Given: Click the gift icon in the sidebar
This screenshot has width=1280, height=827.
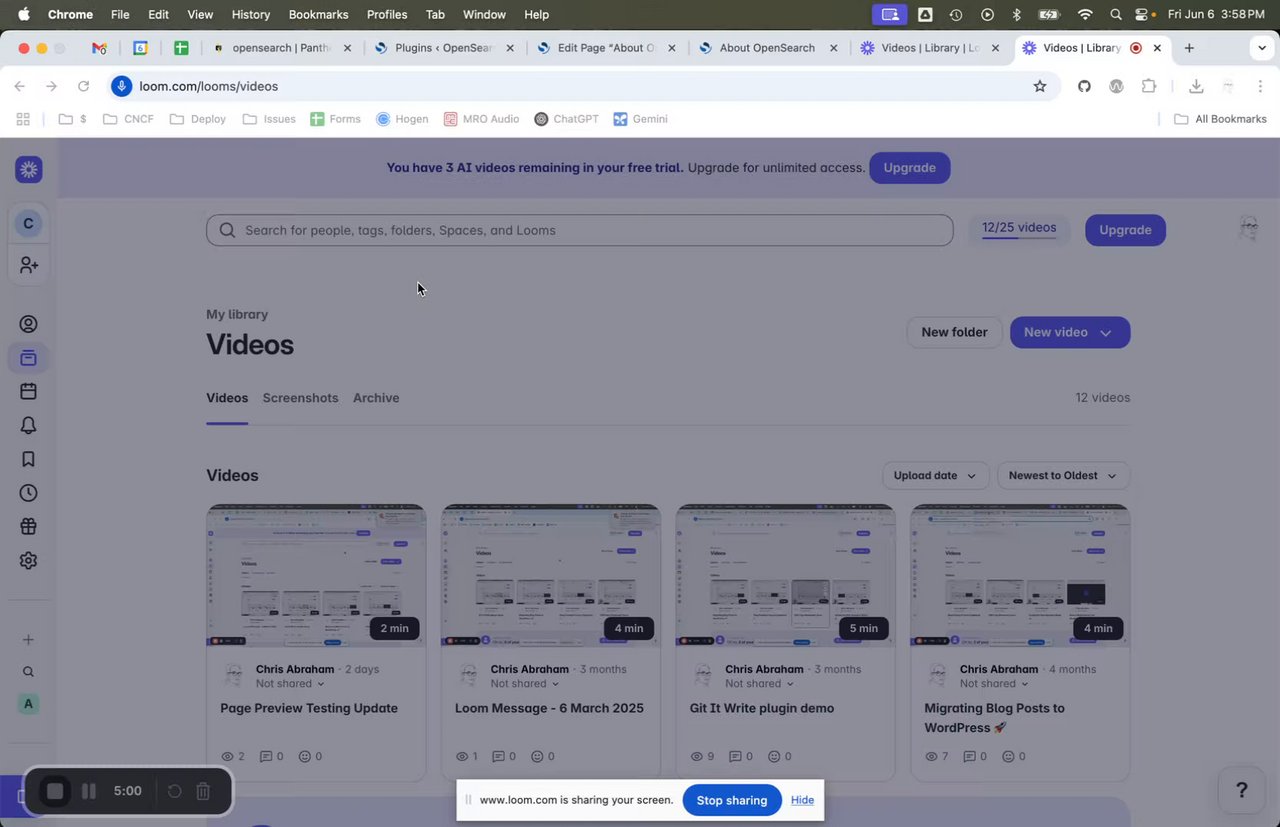Looking at the screenshot, I should [x=28, y=527].
